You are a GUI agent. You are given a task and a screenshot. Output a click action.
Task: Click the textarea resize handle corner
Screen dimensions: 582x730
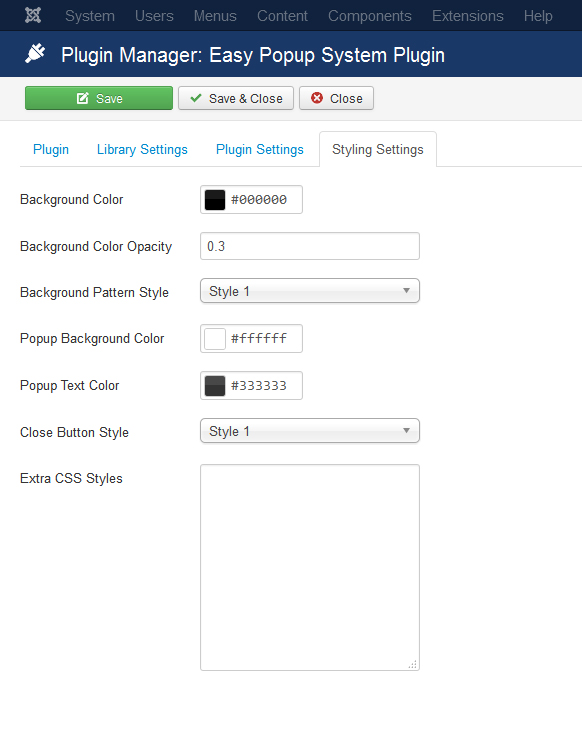[x=413, y=664]
